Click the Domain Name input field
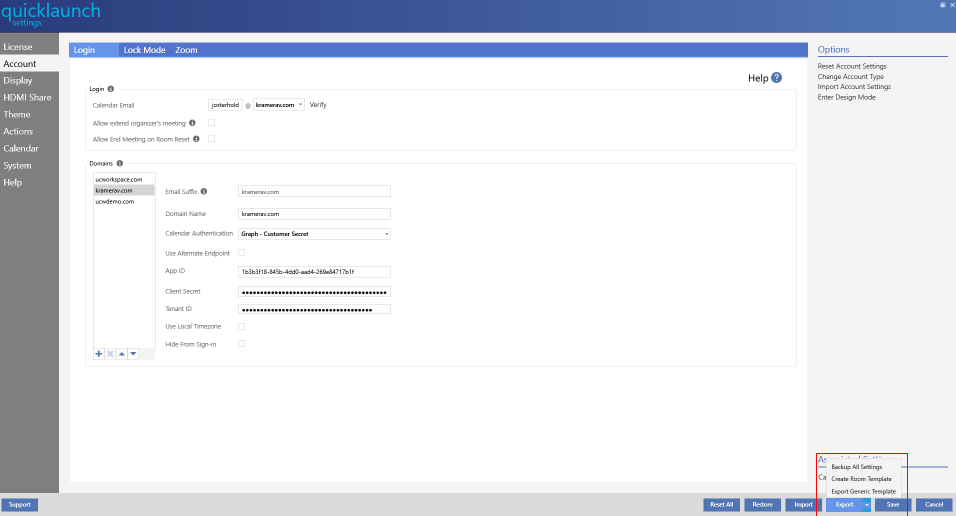The width and height of the screenshot is (956, 516). tap(314, 214)
